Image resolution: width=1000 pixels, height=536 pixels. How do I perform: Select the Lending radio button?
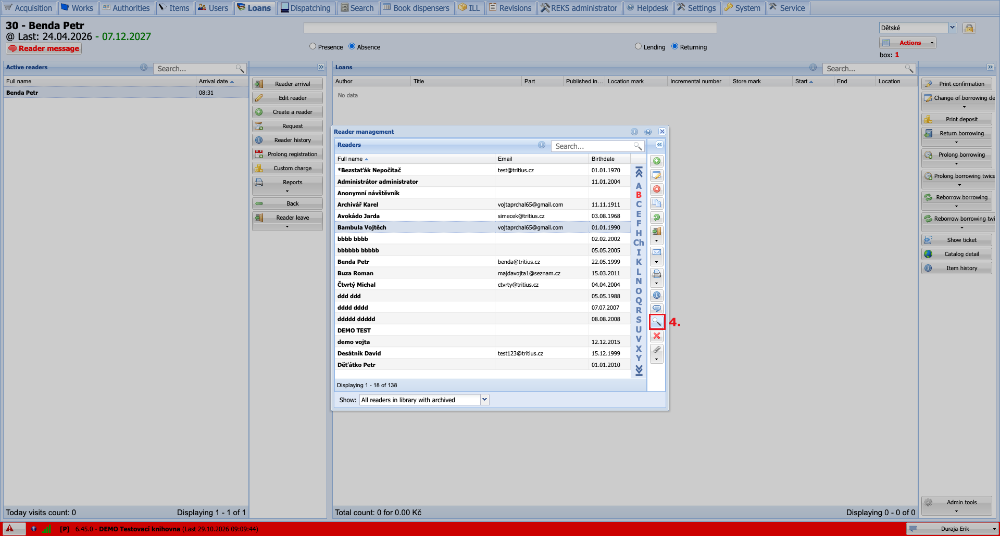point(638,47)
